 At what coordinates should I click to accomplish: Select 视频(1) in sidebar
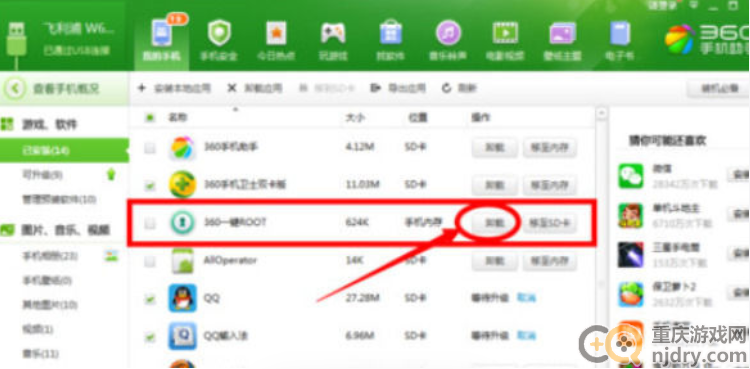[38, 329]
